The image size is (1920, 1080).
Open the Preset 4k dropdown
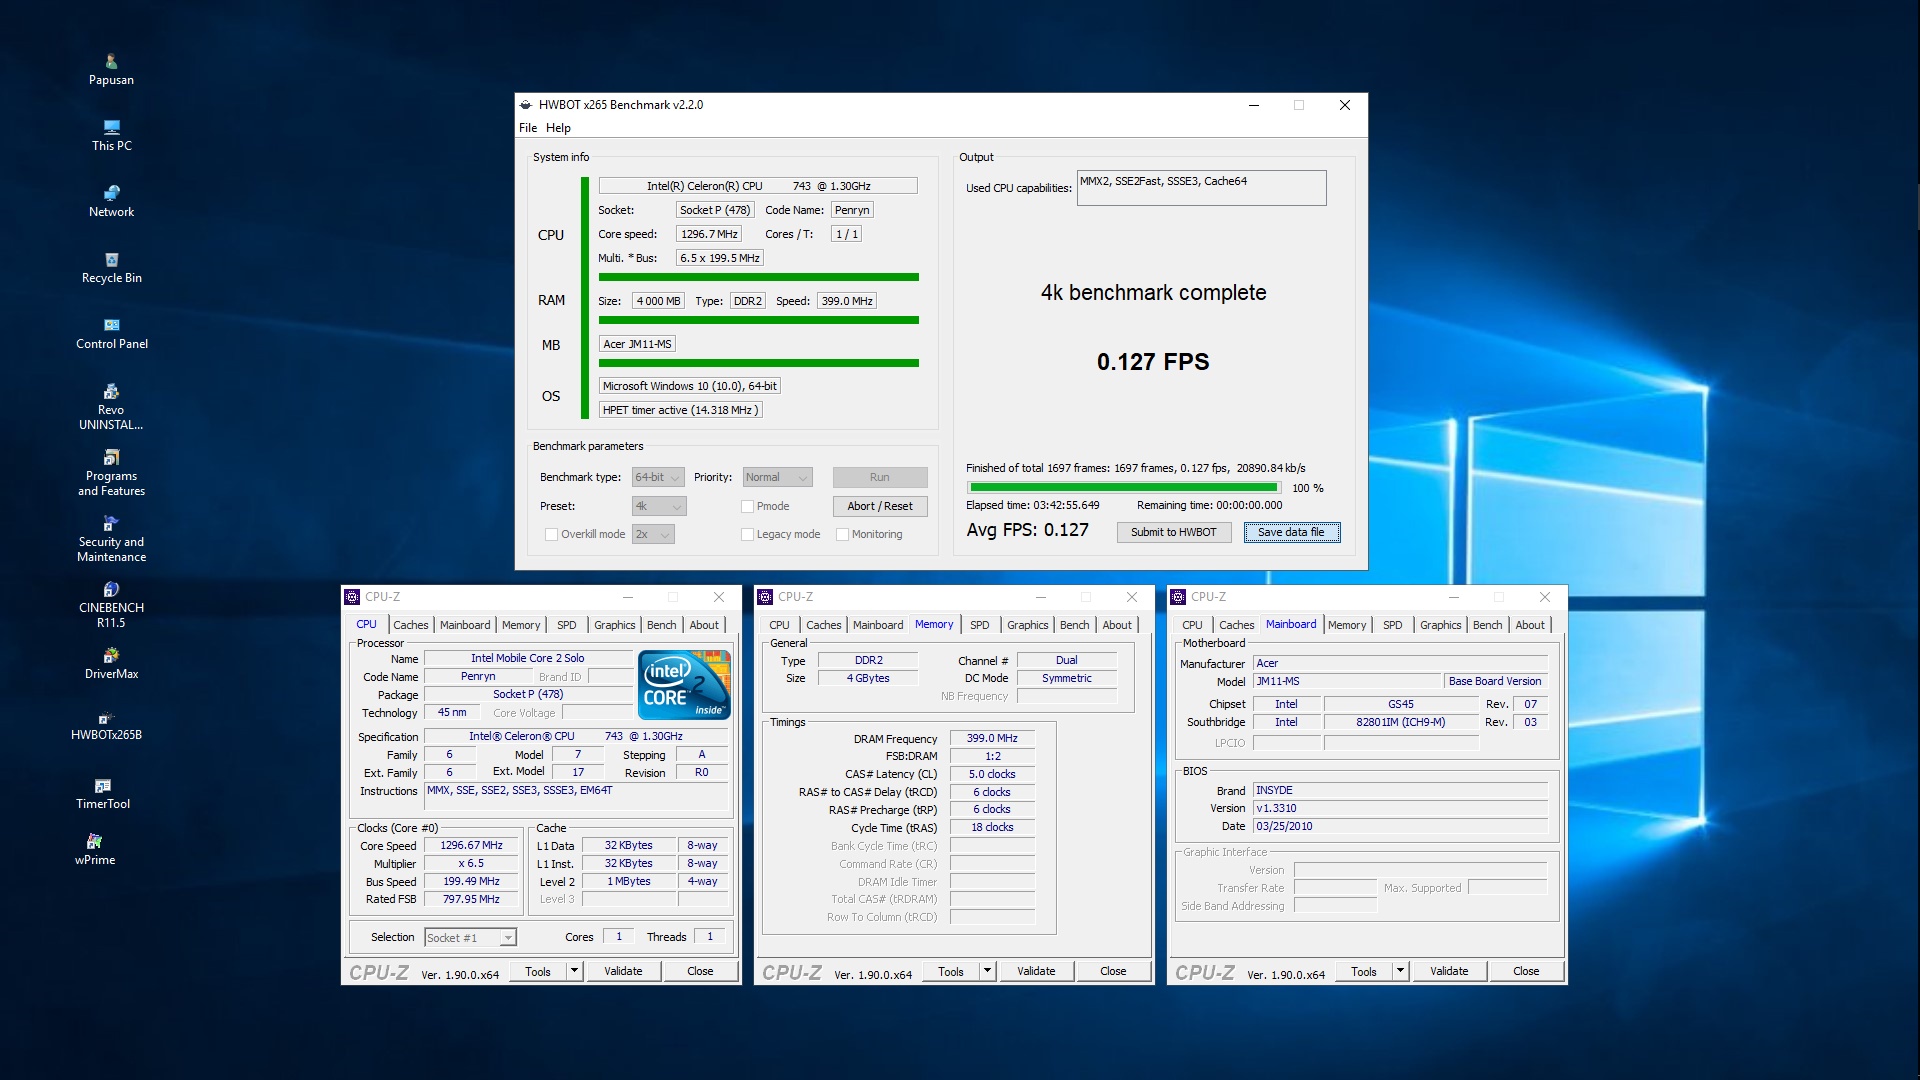(x=659, y=507)
